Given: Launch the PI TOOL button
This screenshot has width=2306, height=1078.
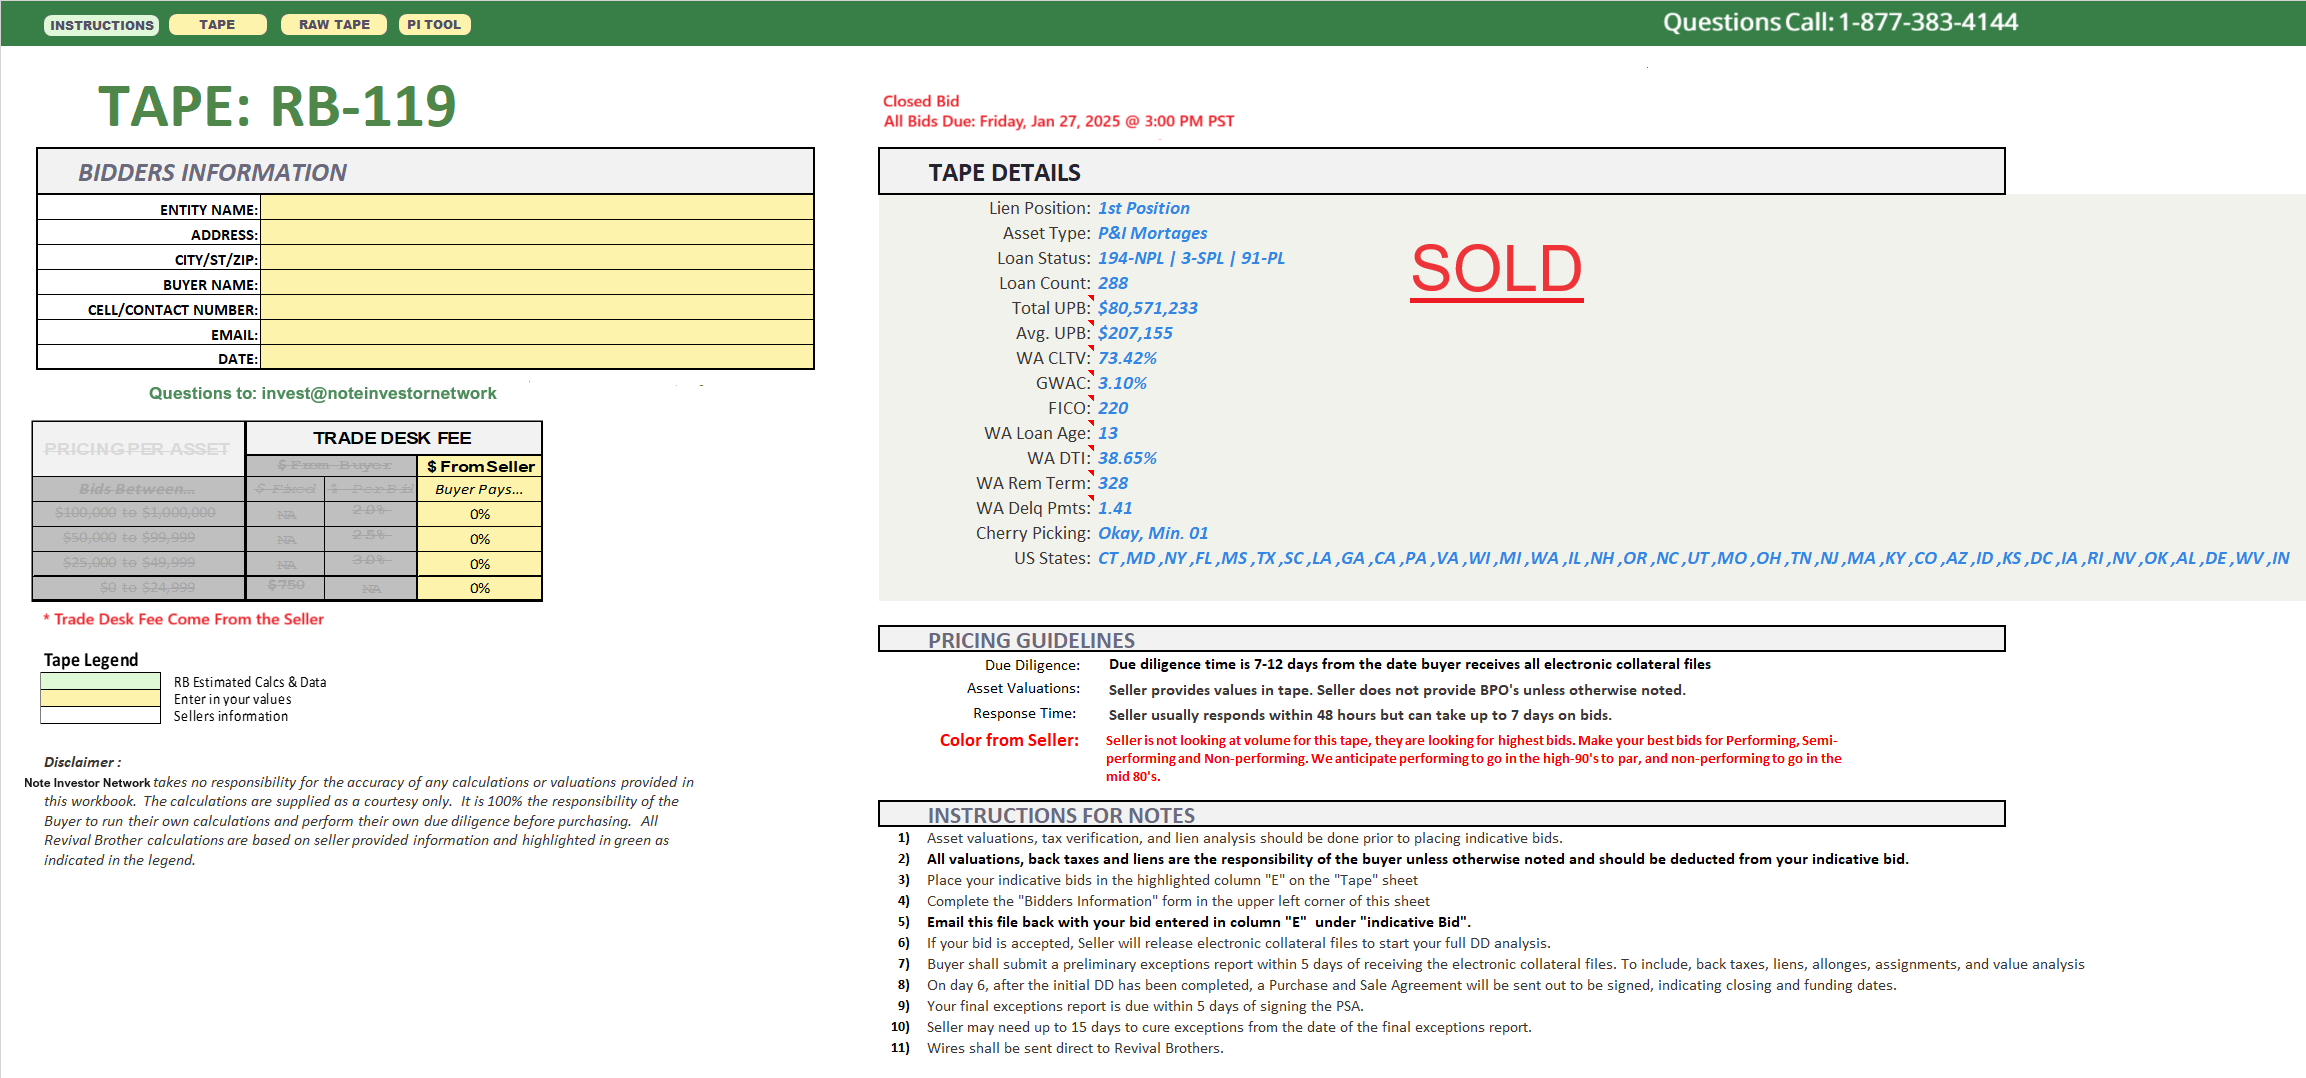Looking at the screenshot, I should pyautogui.click(x=434, y=25).
